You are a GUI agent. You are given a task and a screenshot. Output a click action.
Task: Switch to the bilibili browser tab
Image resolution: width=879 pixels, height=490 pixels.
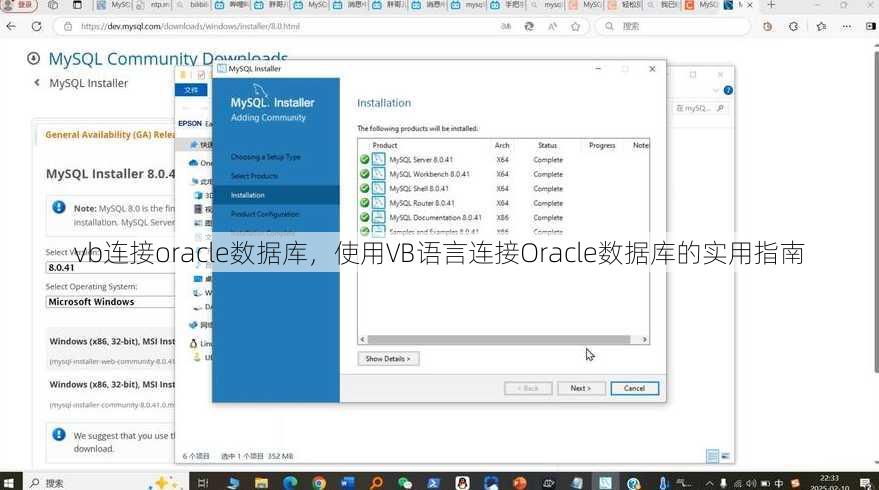pos(193,5)
